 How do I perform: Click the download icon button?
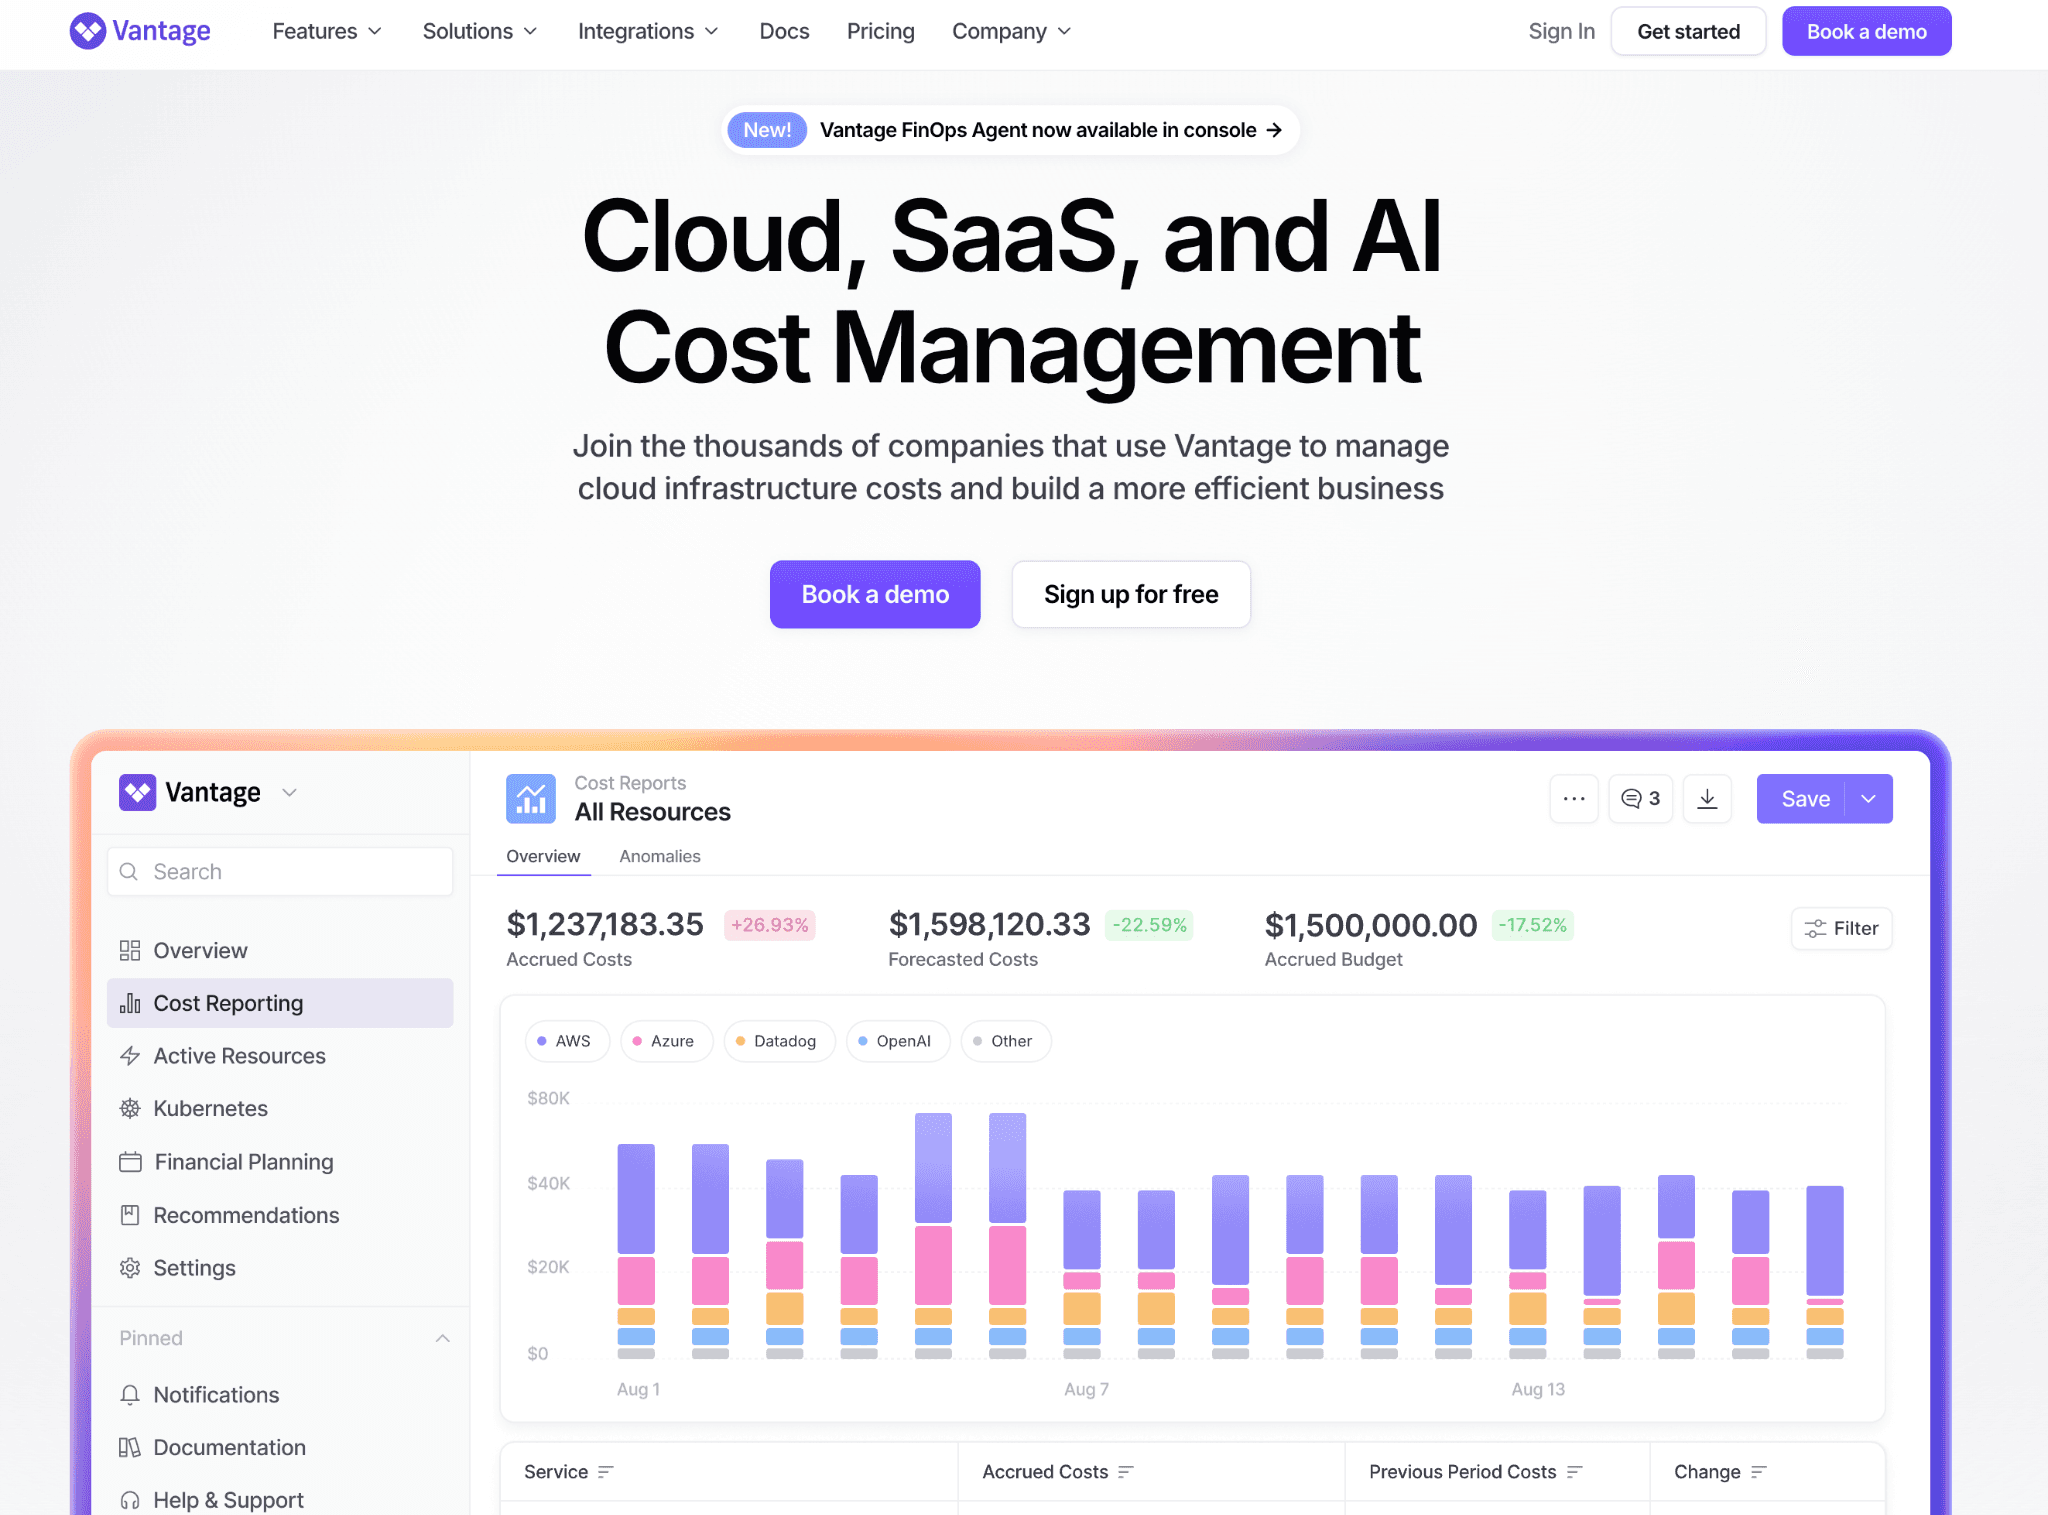click(x=1707, y=799)
